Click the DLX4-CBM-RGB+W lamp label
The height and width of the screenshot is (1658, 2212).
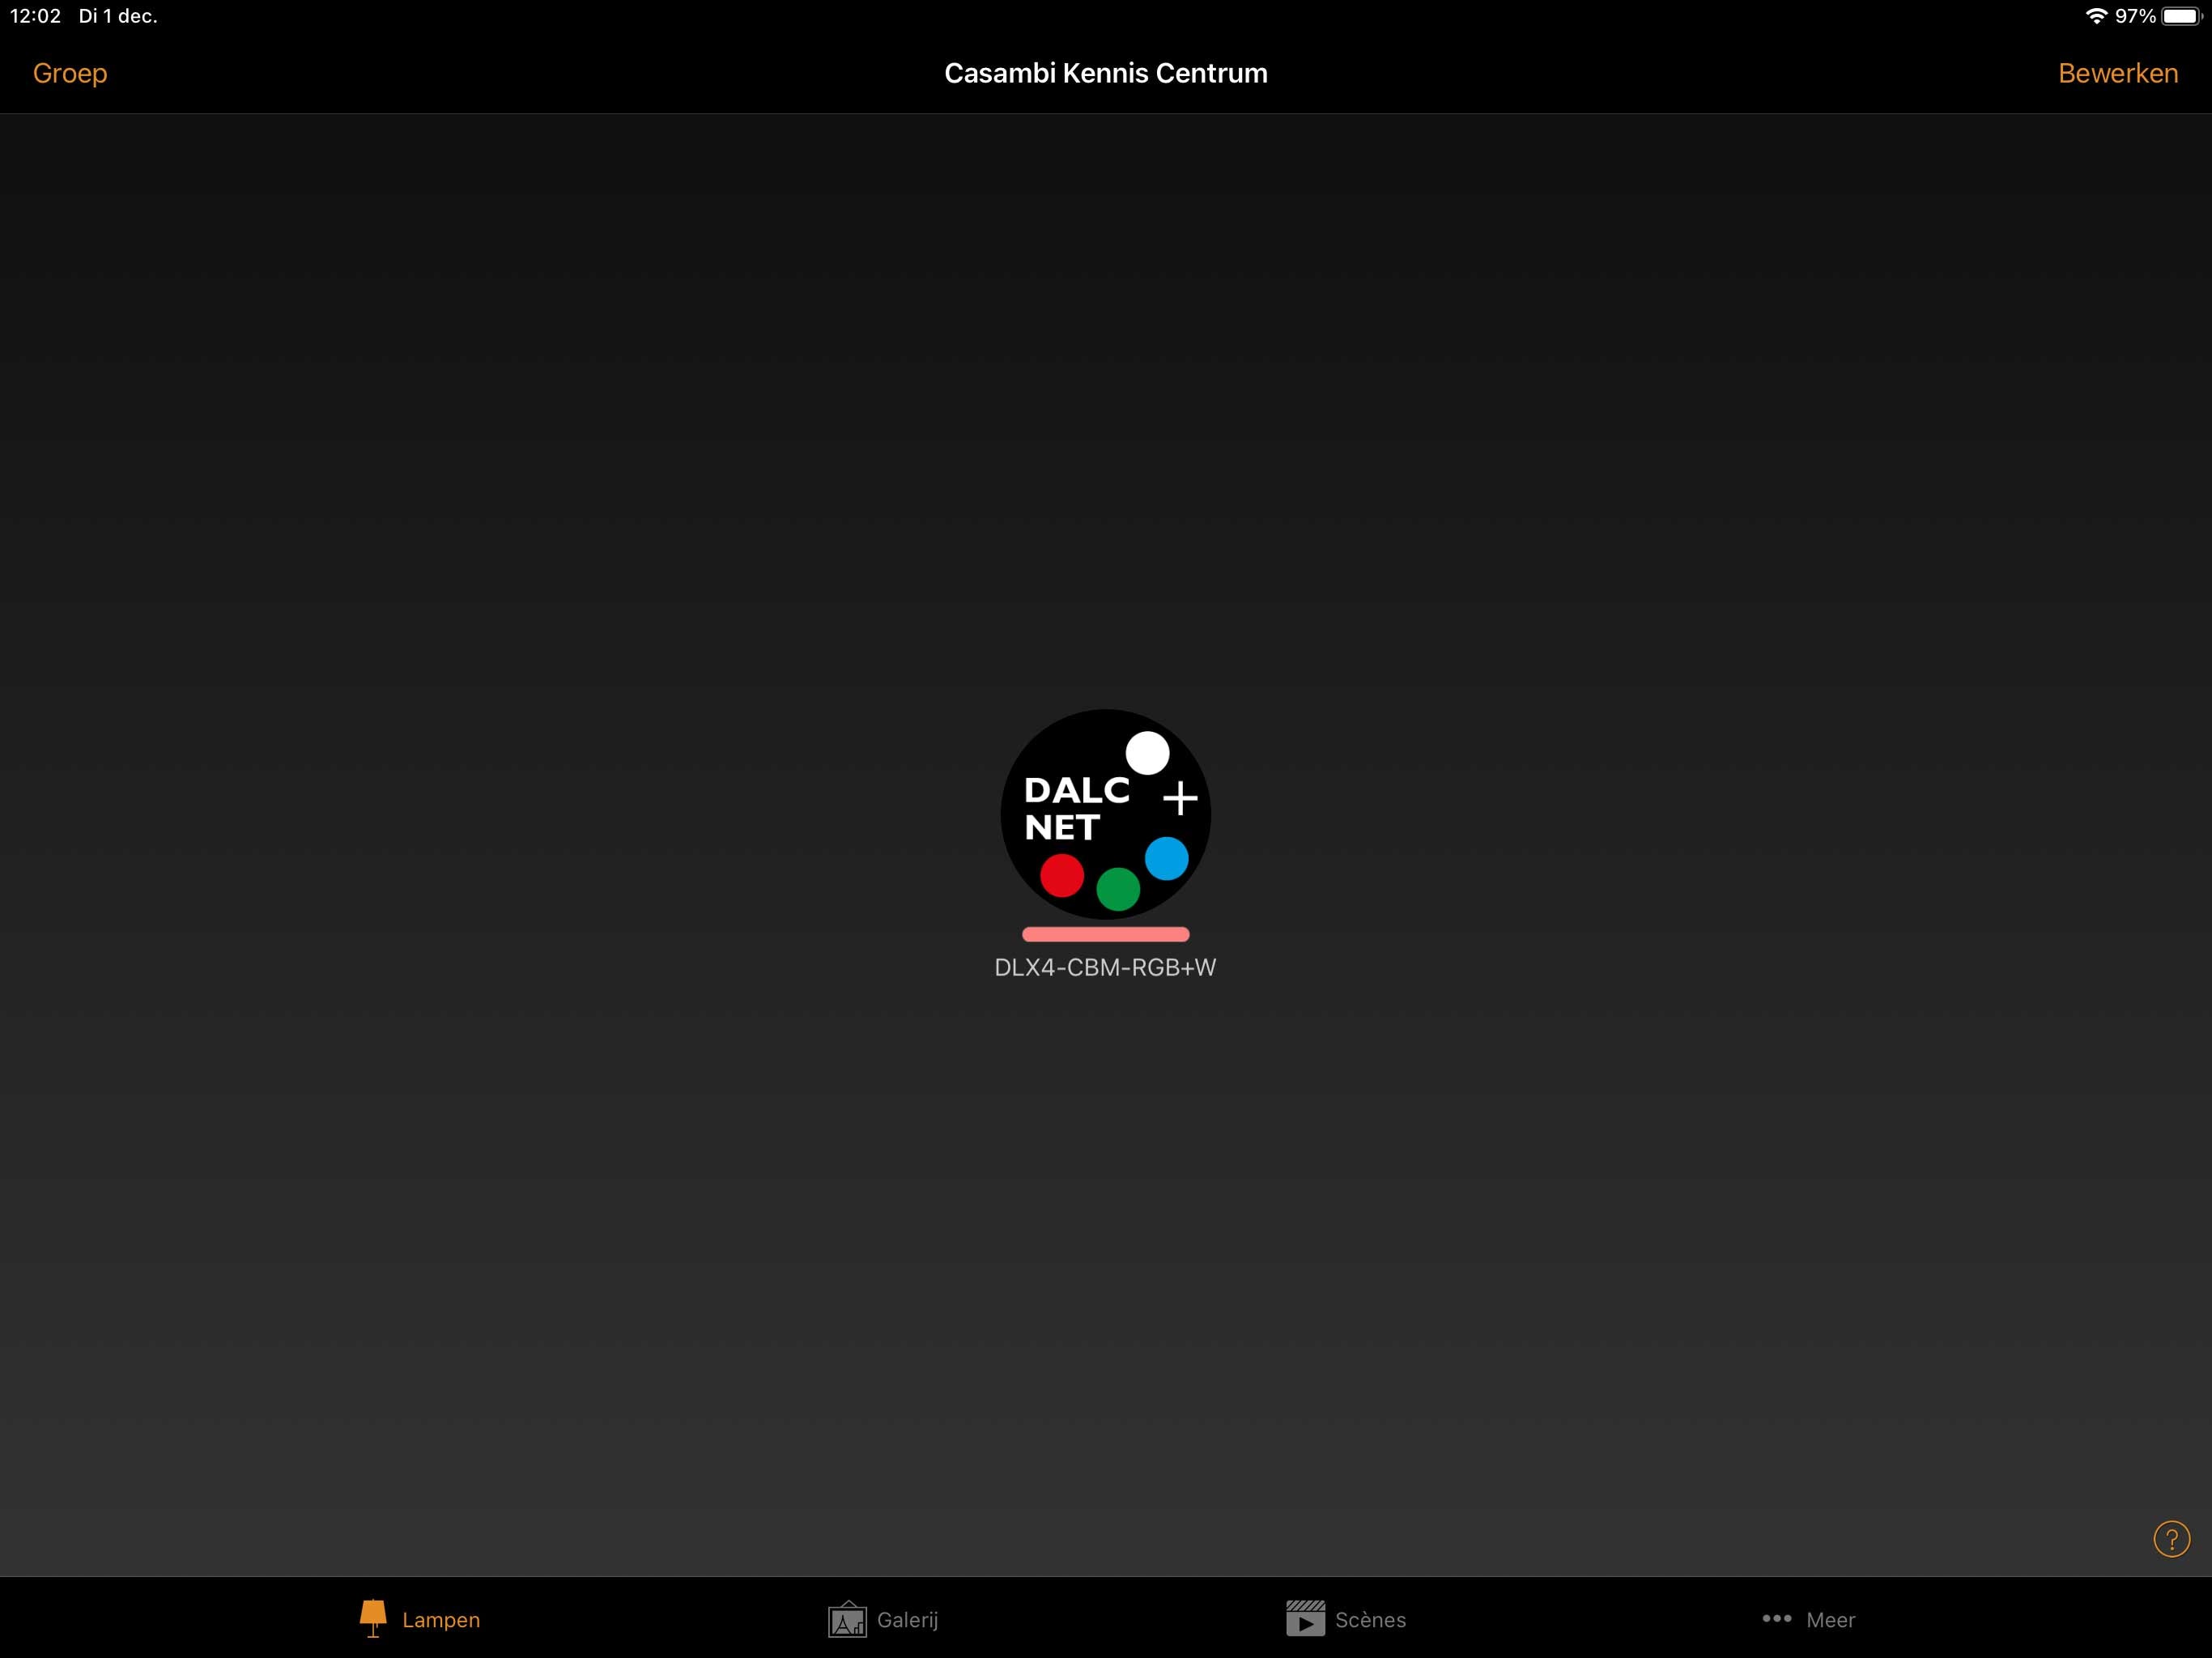pos(1105,967)
